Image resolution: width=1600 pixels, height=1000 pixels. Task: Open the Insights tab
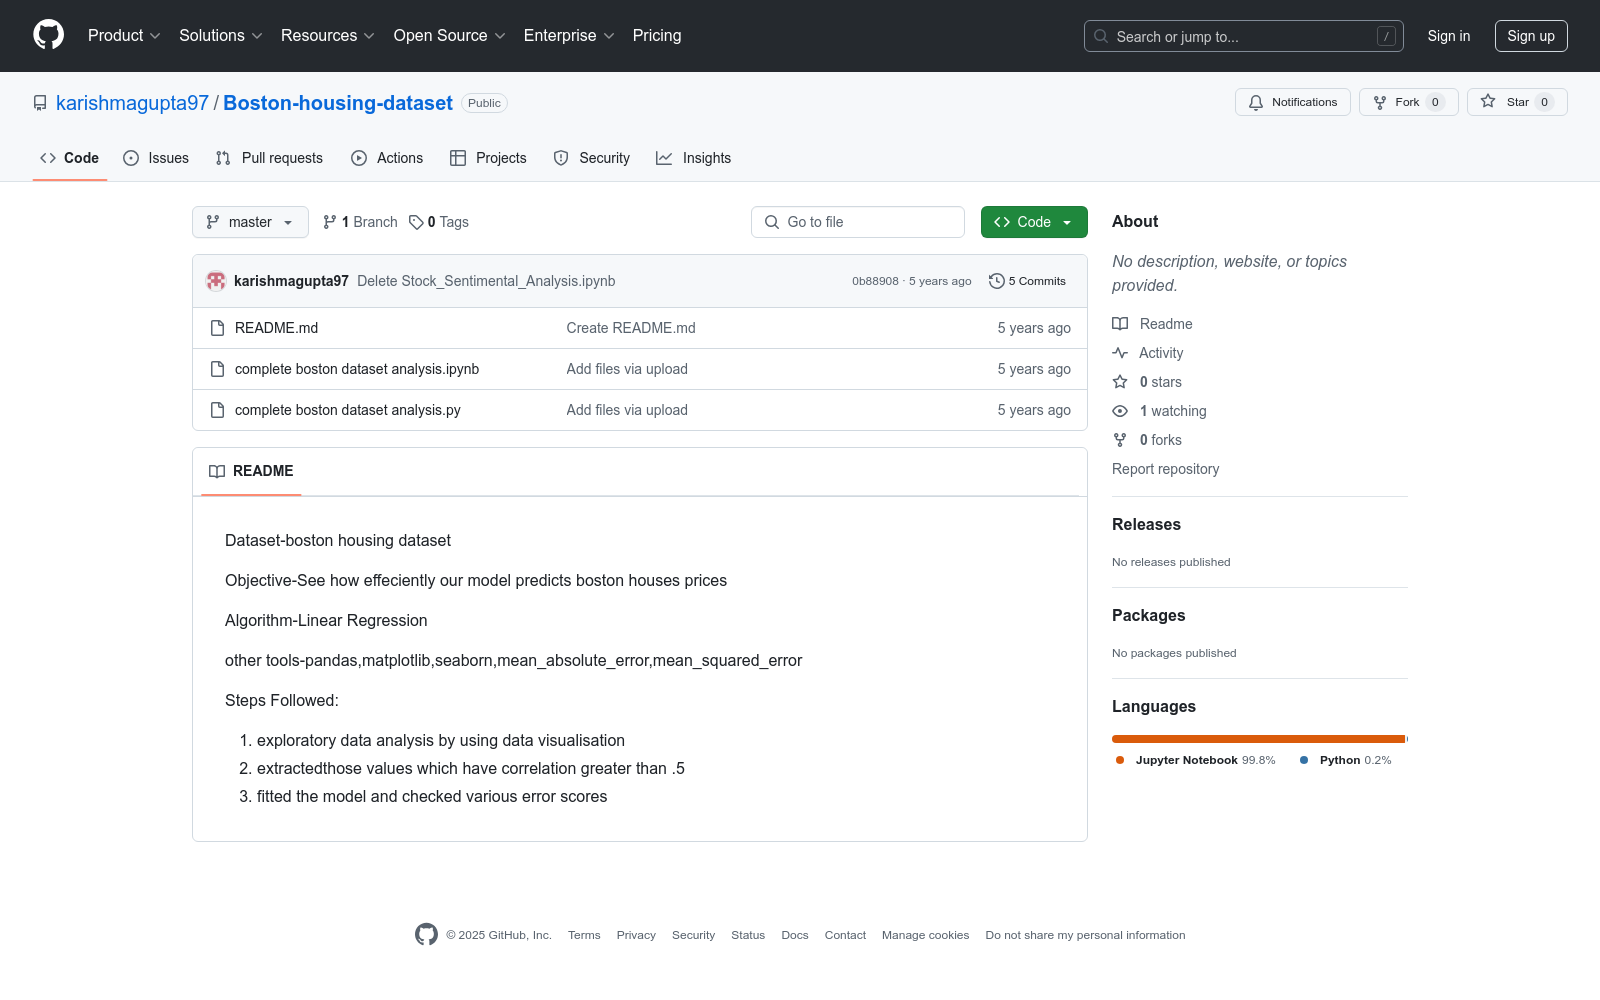[x=693, y=158]
